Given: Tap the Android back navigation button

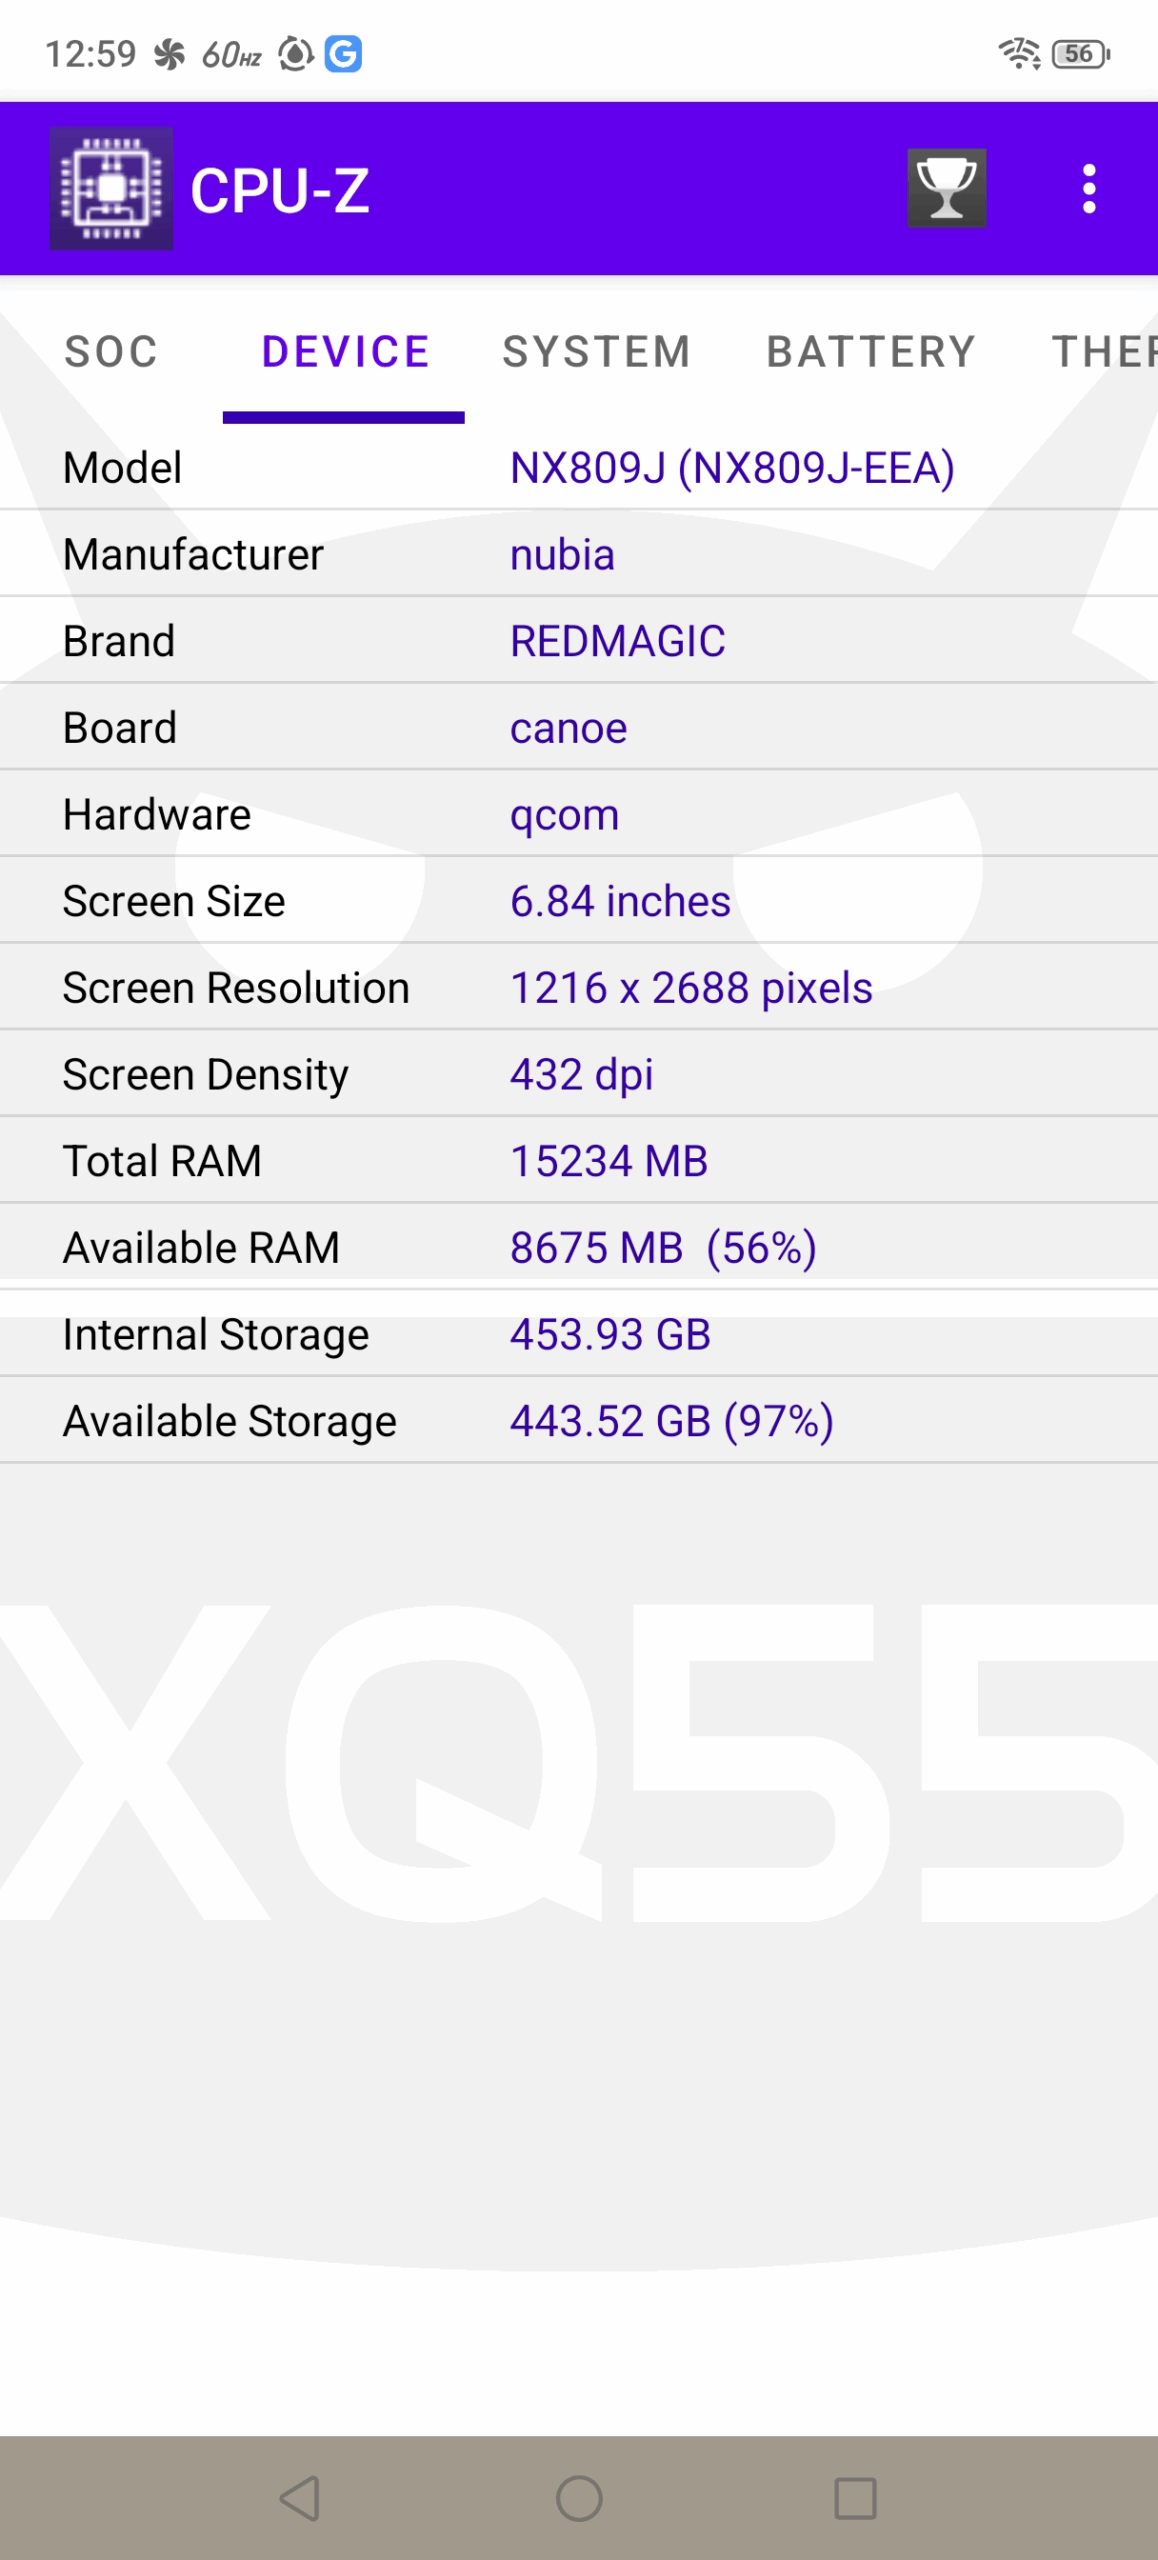Looking at the screenshot, I should pyautogui.click(x=300, y=2498).
